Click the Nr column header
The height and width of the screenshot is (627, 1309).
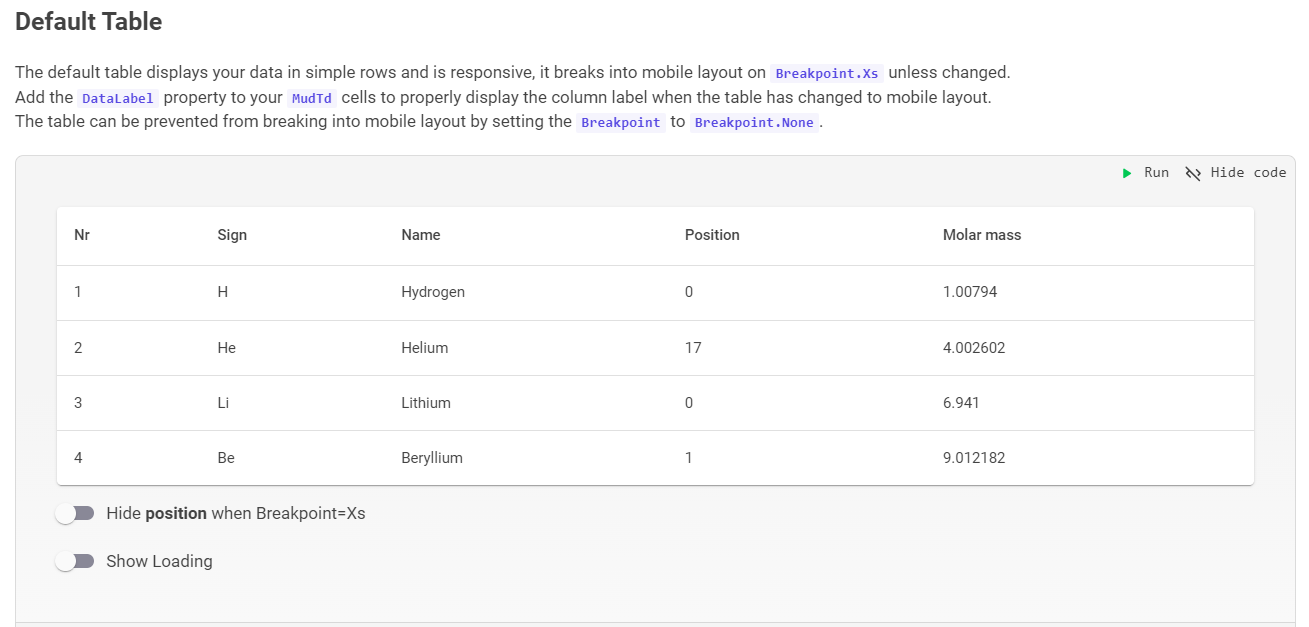pos(81,235)
